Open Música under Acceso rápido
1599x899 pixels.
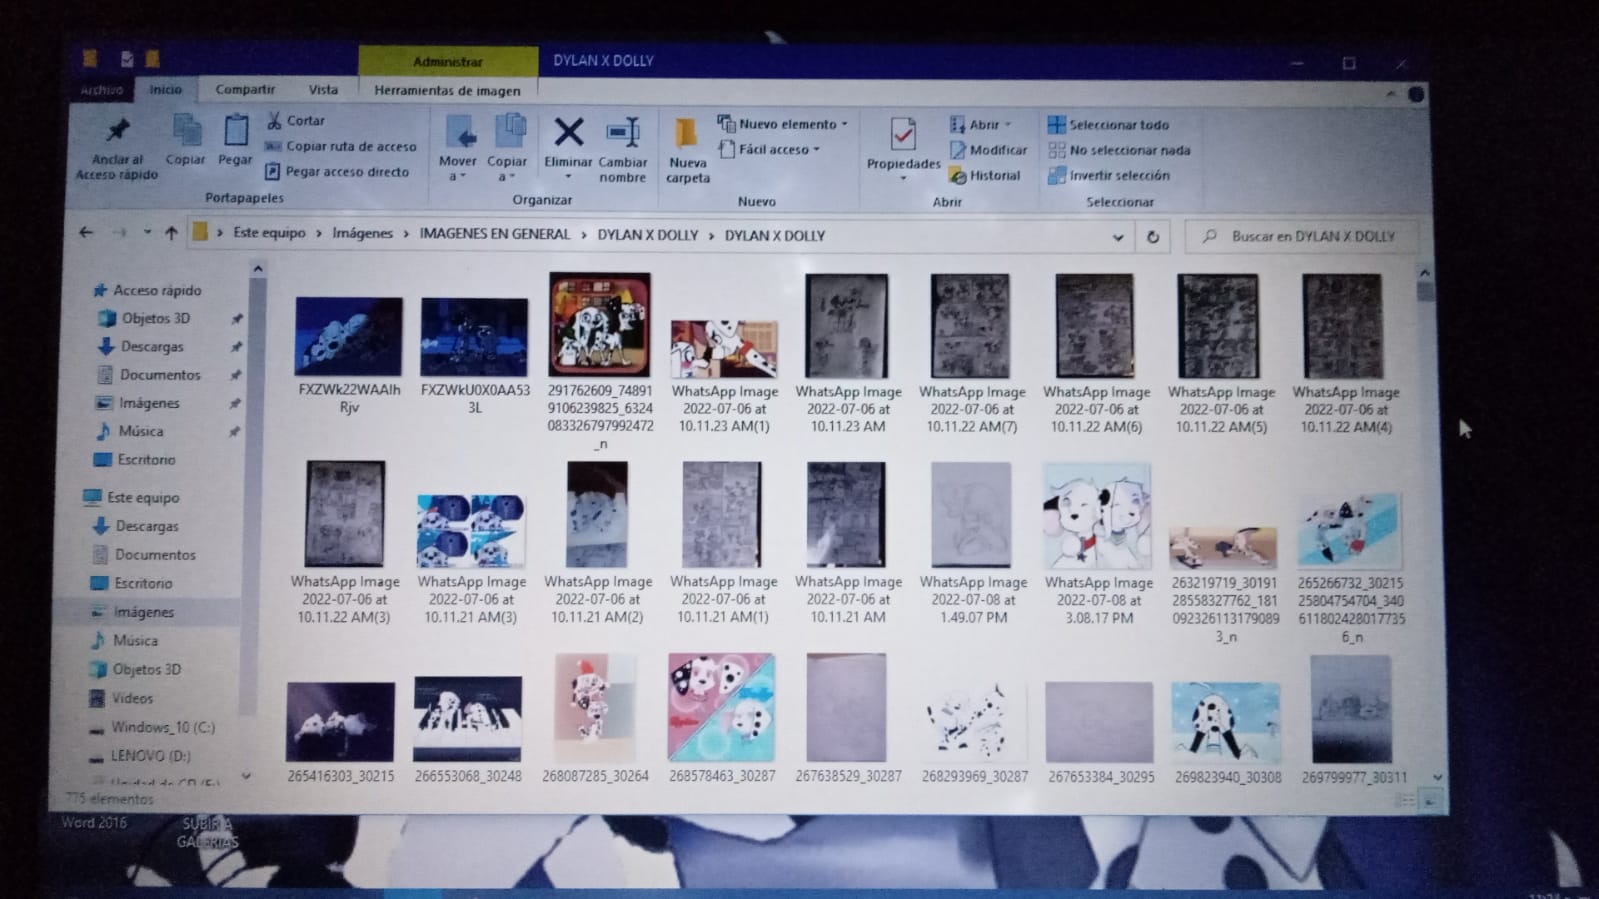(x=129, y=432)
